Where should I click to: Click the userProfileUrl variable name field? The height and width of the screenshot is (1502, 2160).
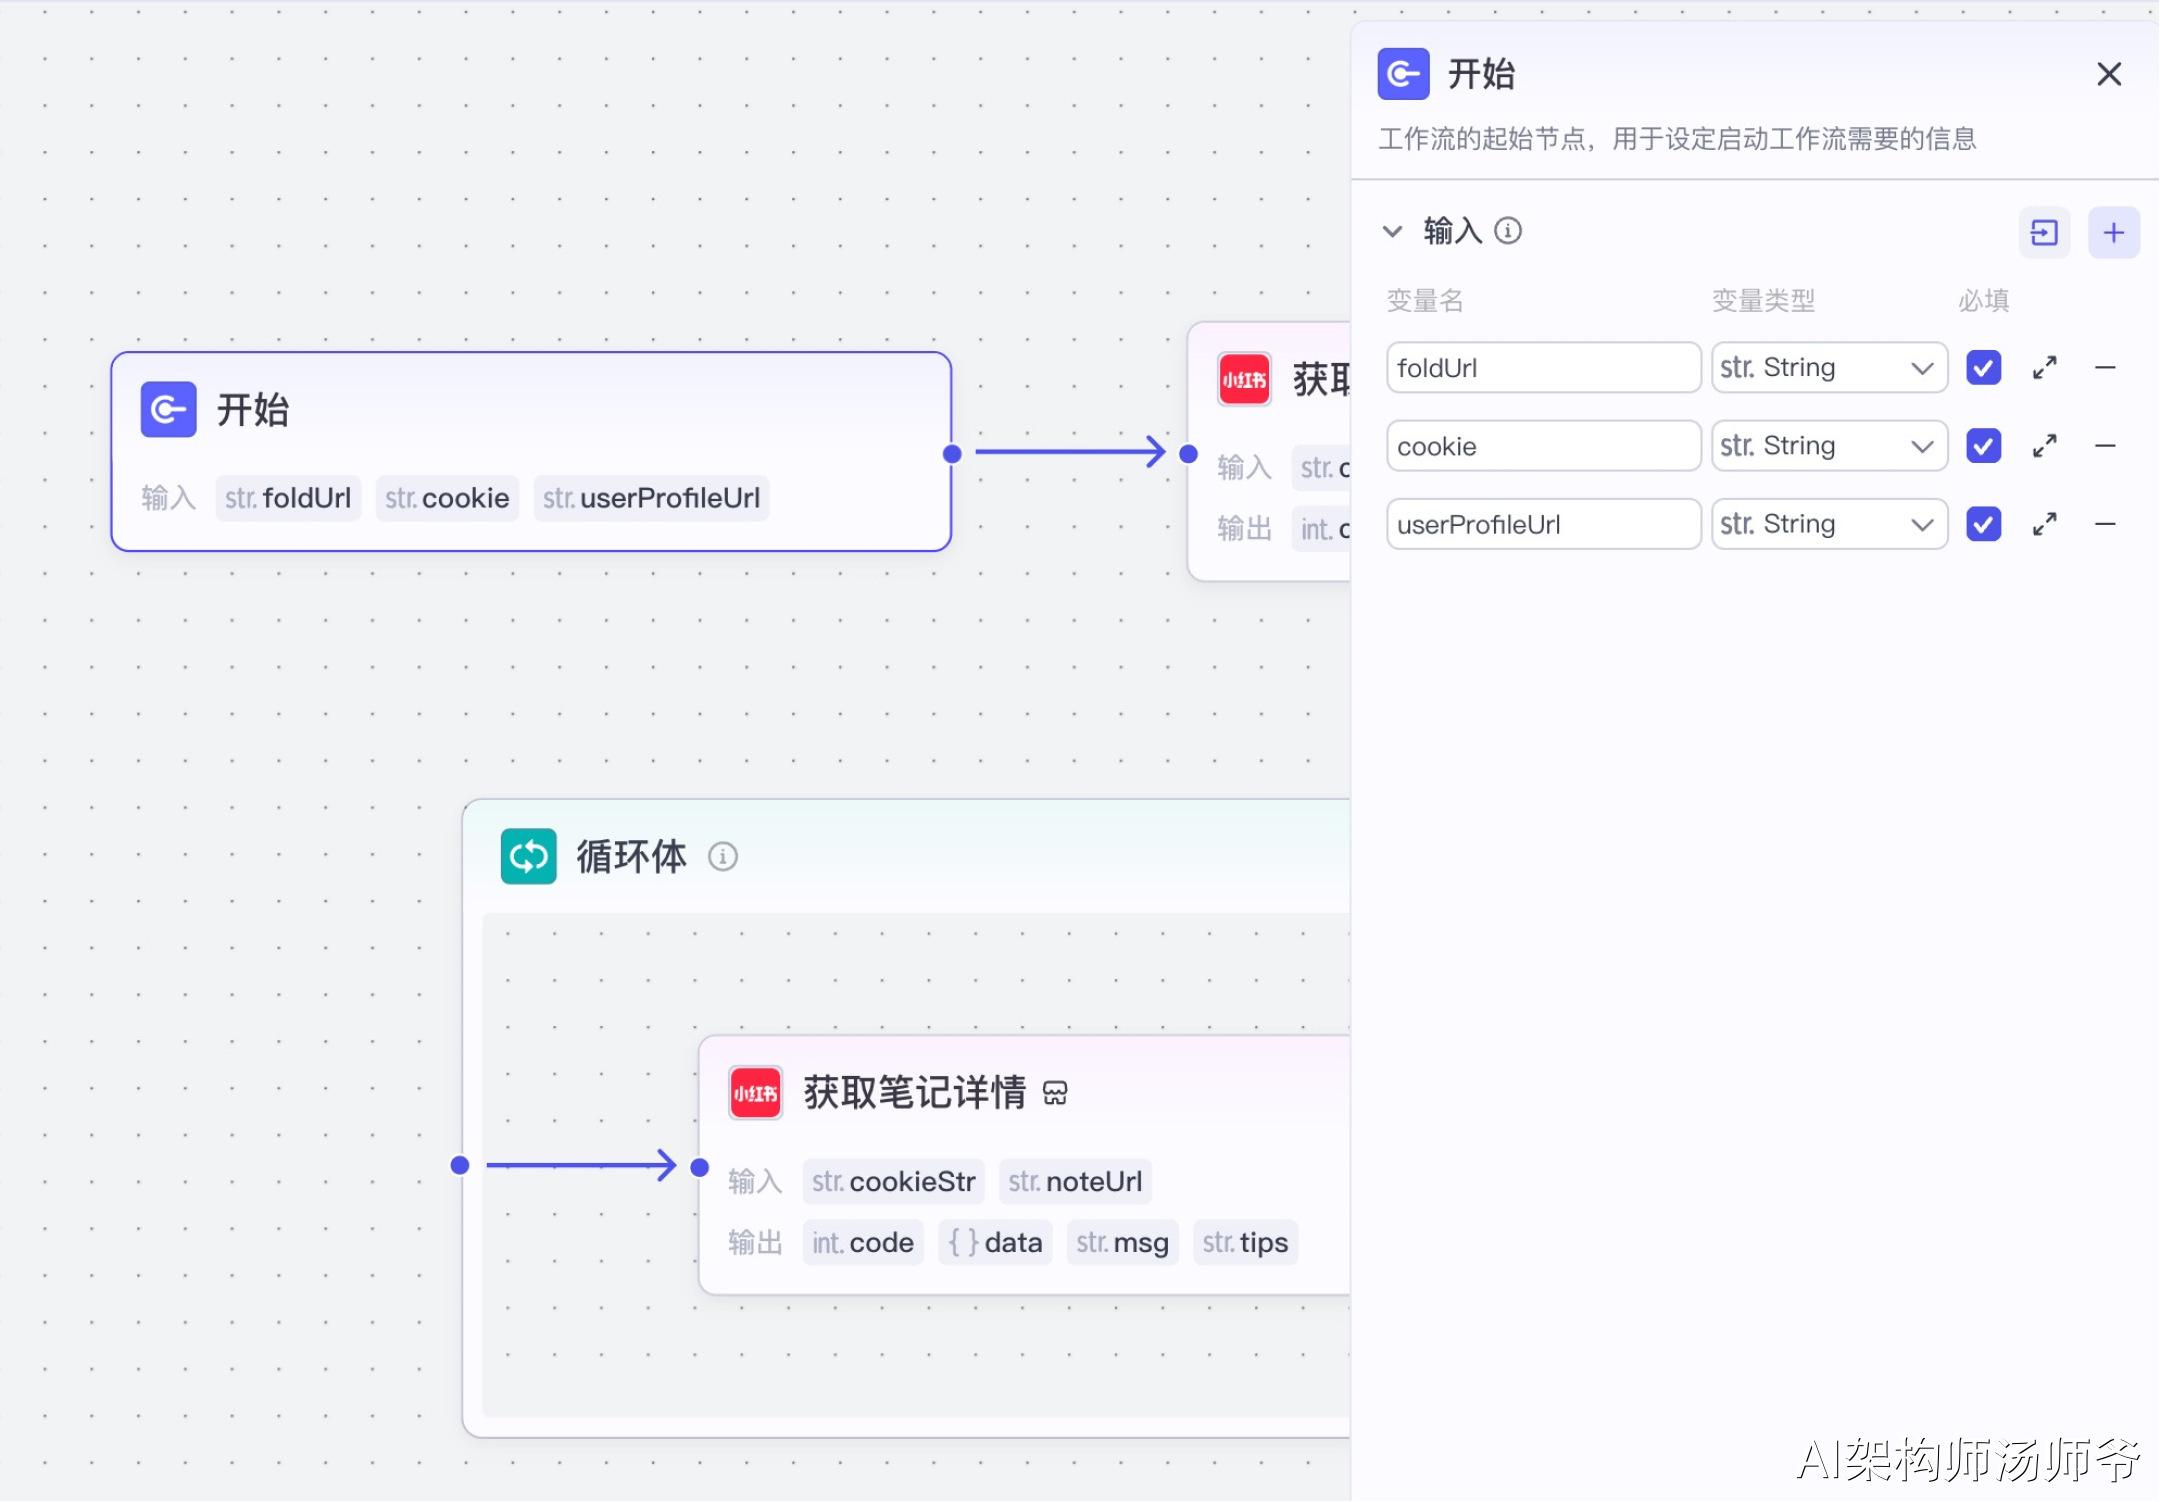[x=1542, y=524]
